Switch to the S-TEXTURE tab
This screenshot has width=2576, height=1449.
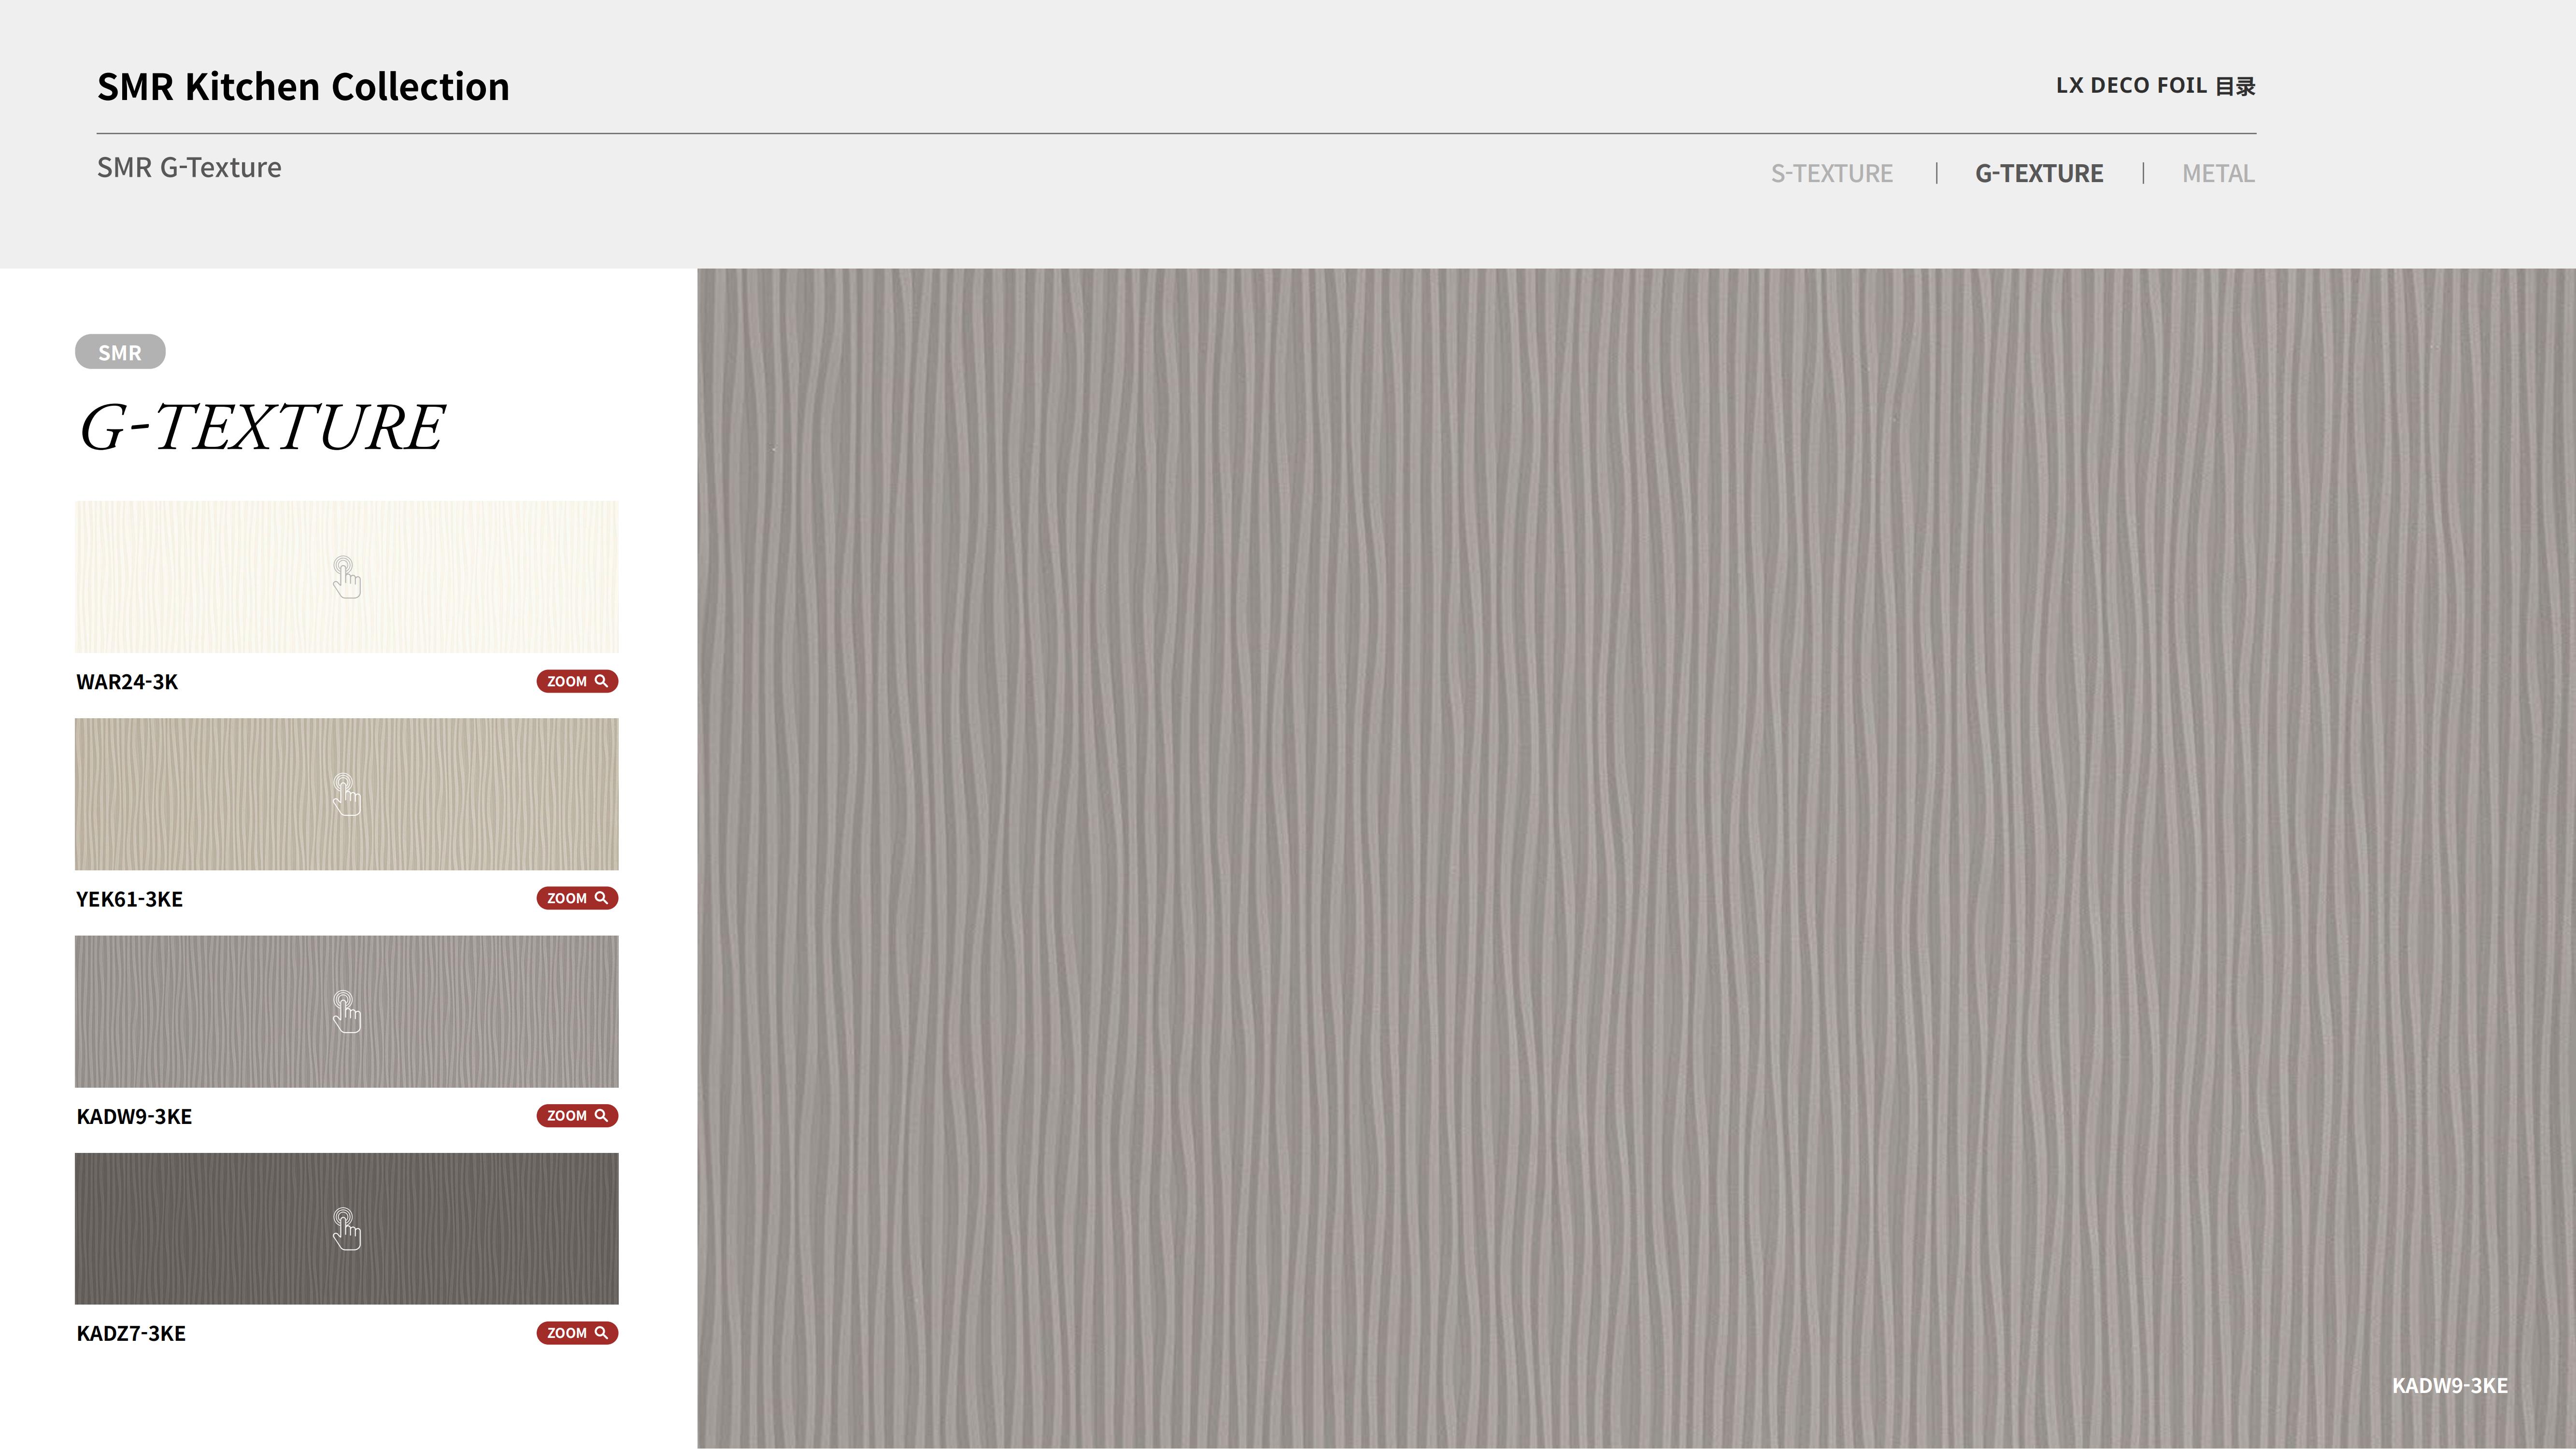click(x=1831, y=174)
